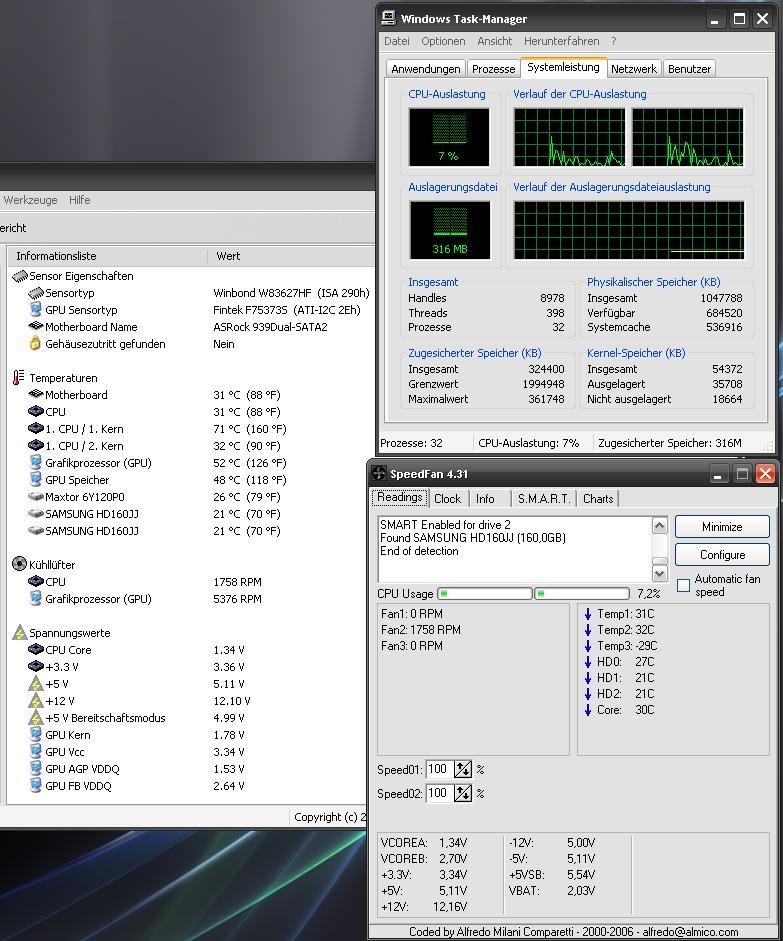Click the Temperaturen thermometer icon
This screenshot has height=941, width=783.
(18, 377)
